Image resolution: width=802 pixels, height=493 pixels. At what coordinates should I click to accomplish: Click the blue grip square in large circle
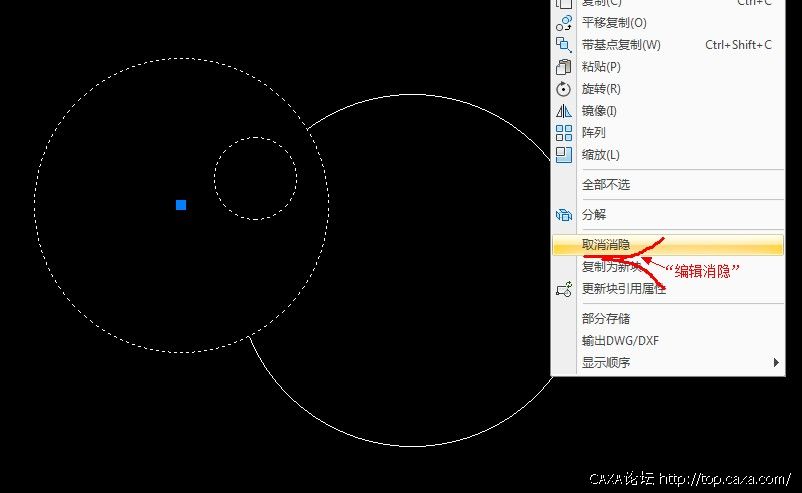pyautogui.click(x=181, y=205)
